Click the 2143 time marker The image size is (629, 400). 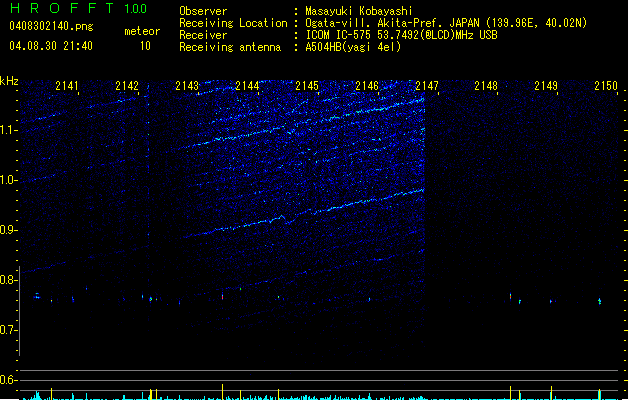tap(187, 86)
